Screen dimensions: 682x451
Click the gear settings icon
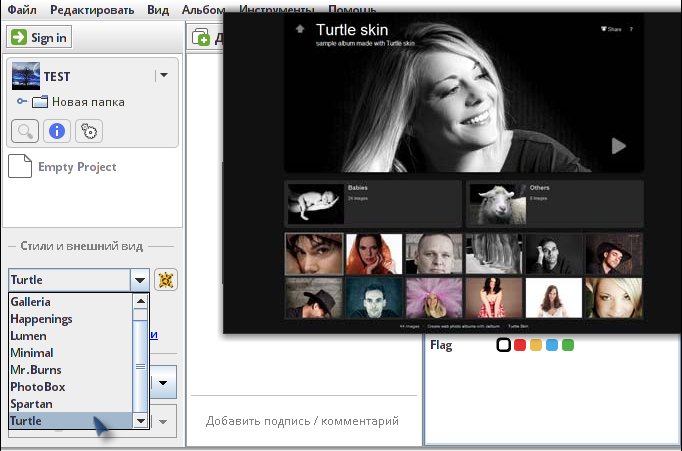[x=89, y=131]
